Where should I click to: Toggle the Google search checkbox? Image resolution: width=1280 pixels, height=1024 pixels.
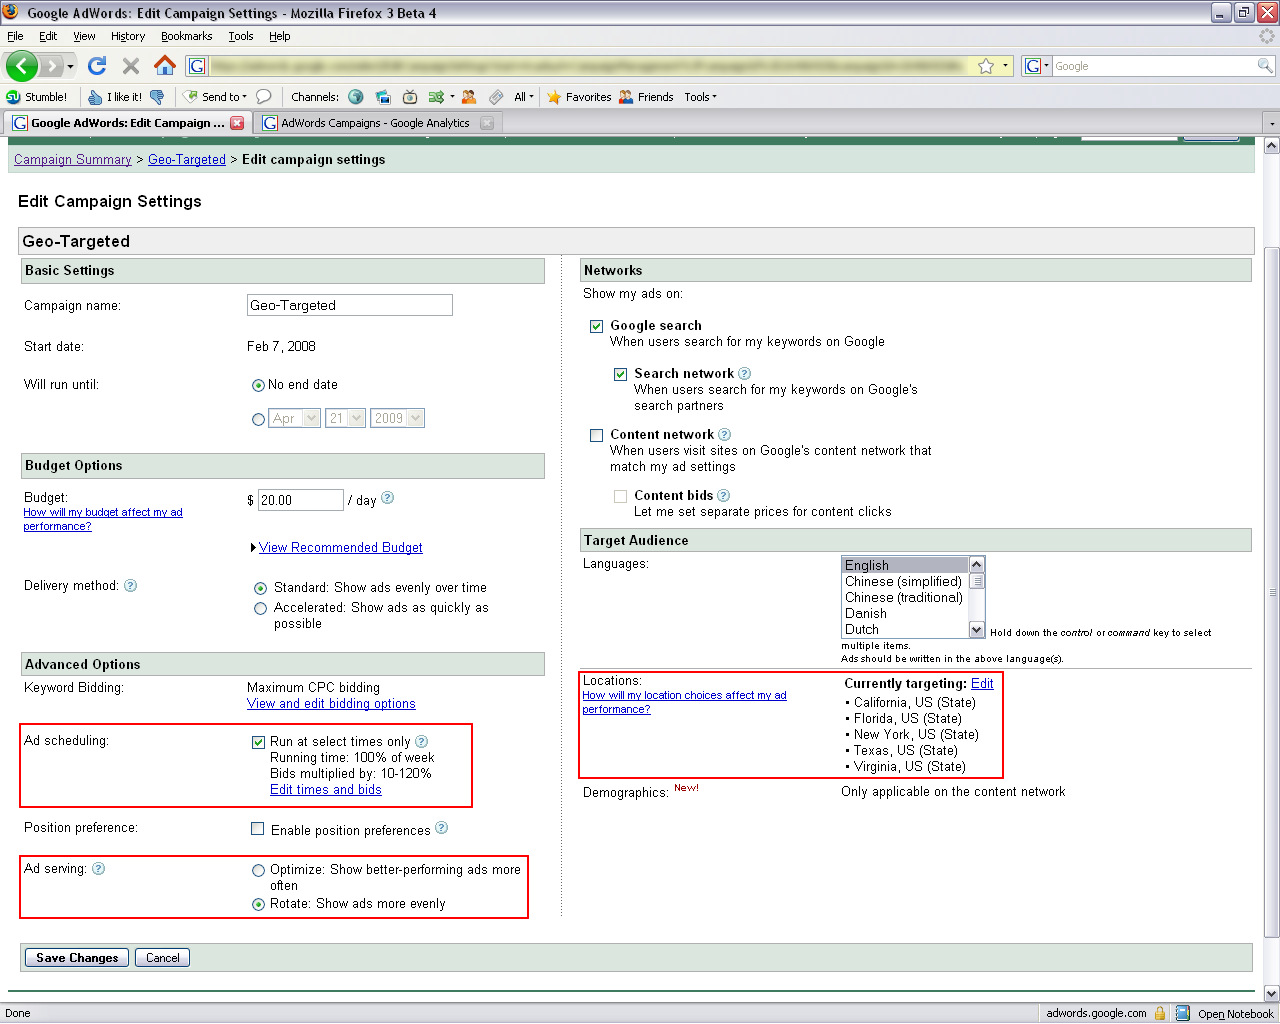[x=596, y=326]
